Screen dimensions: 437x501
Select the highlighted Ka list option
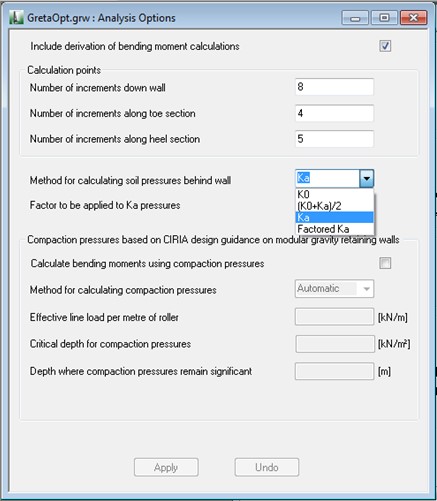pyautogui.click(x=335, y=217)
